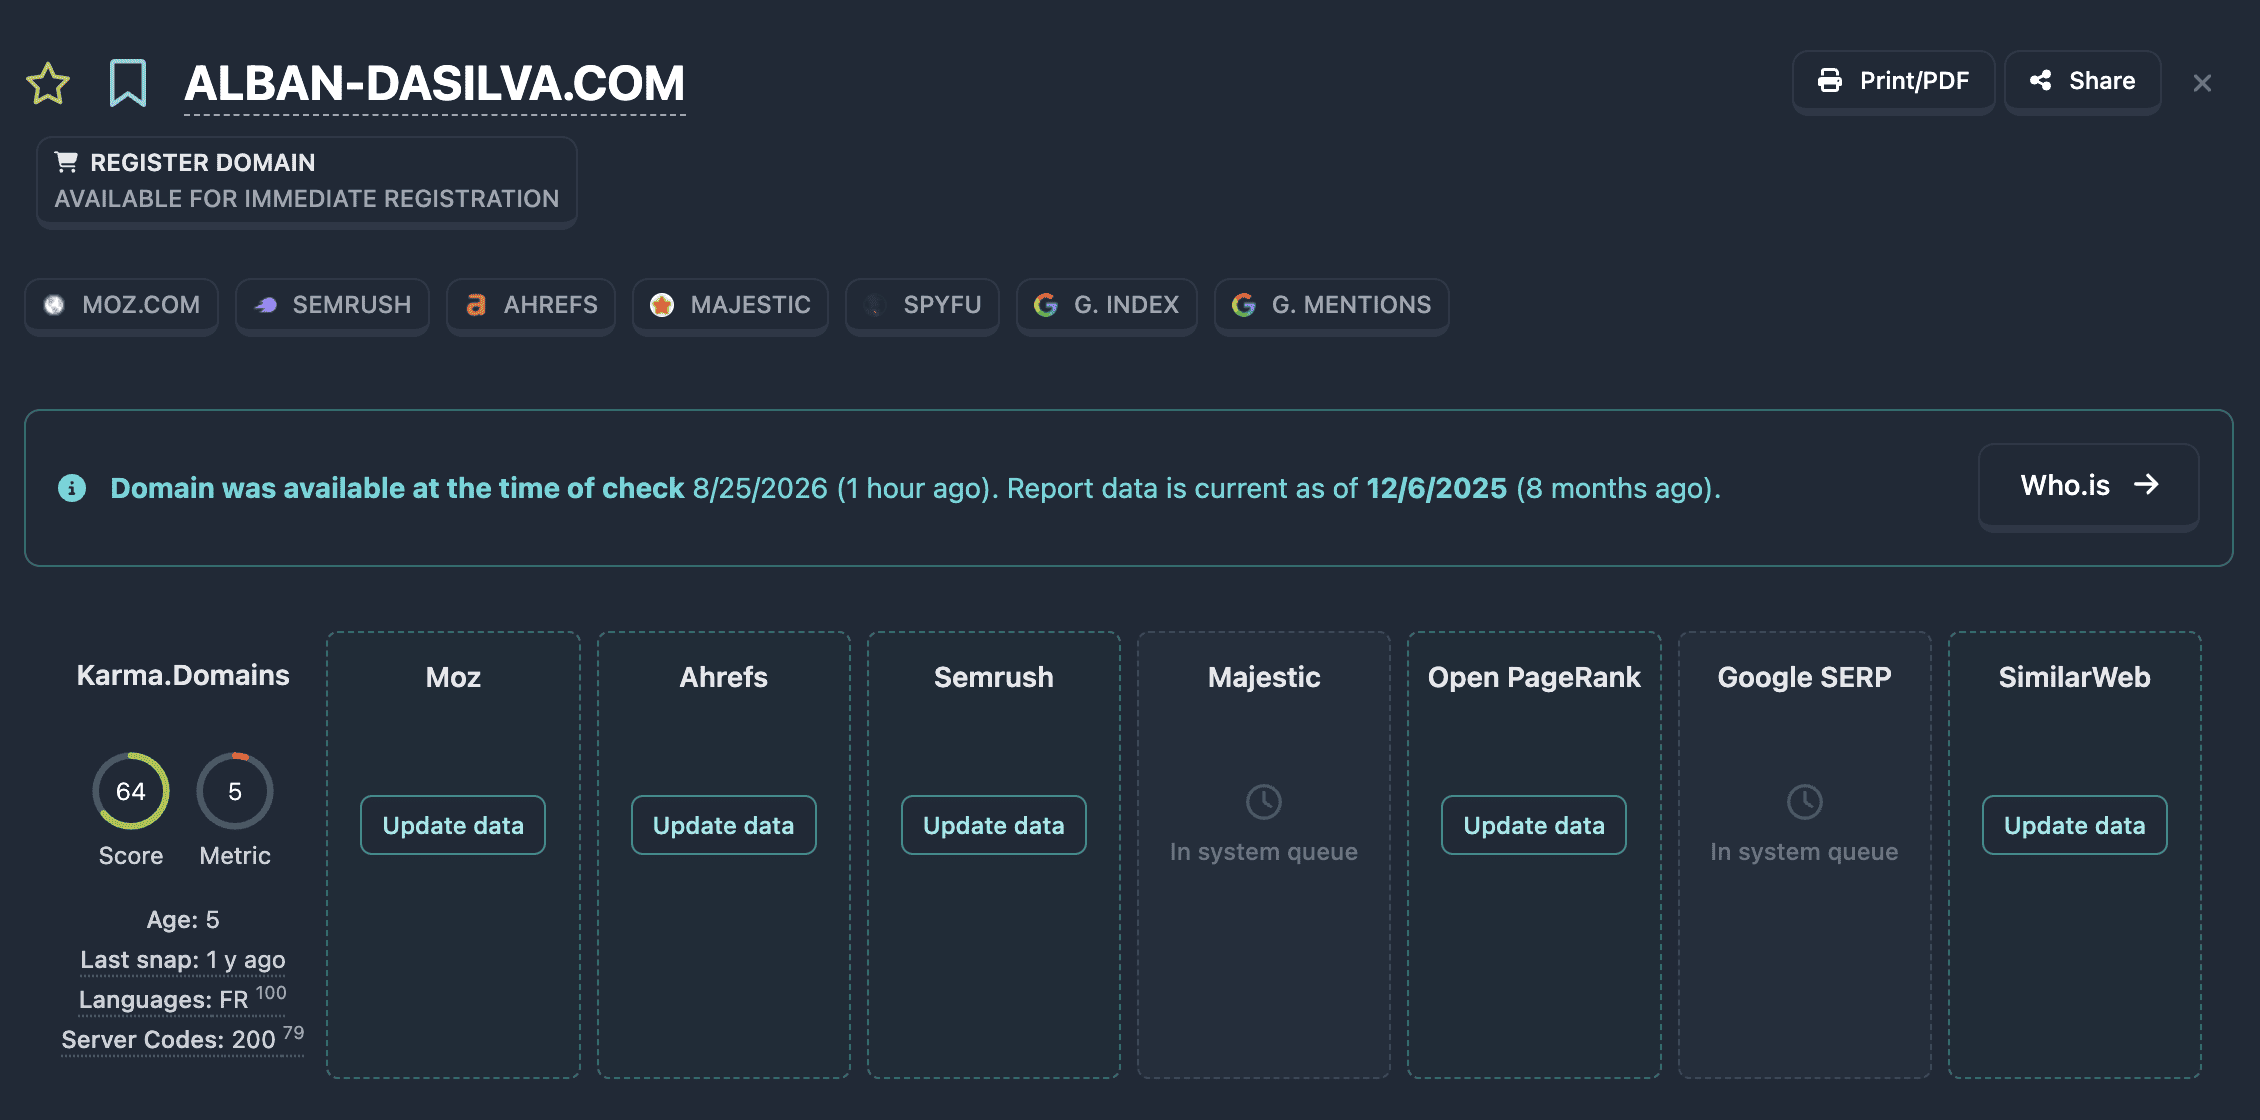Image resolution: width=2260 pixels, height=1120 pixels.
Task: Register the domain for immediate registration
Action: 307,182
